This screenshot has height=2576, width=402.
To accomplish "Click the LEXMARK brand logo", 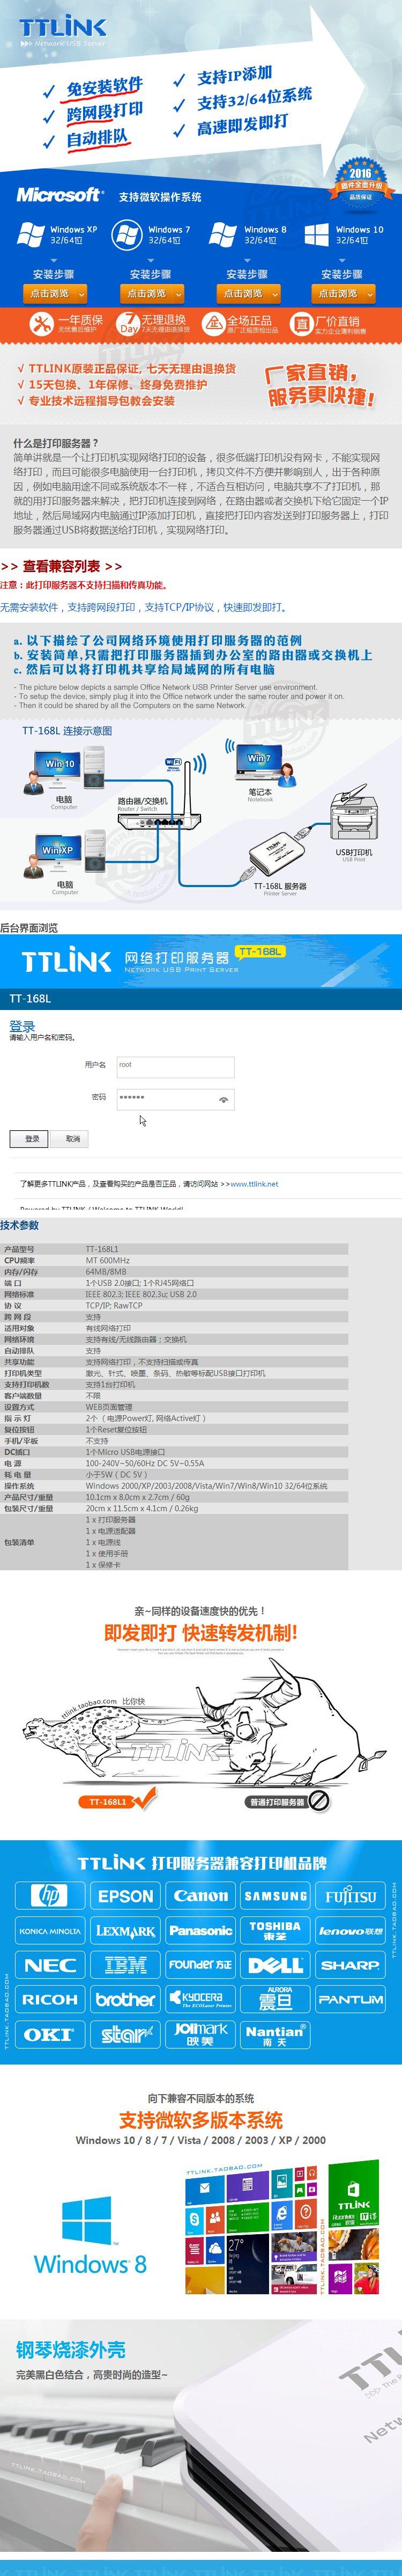I will coord(125,1931).
